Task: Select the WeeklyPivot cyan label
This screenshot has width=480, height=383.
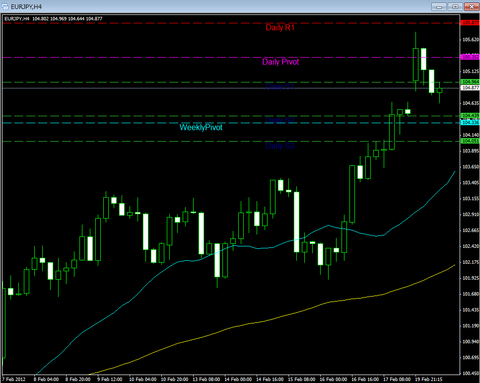Action: tap(201, 128)
